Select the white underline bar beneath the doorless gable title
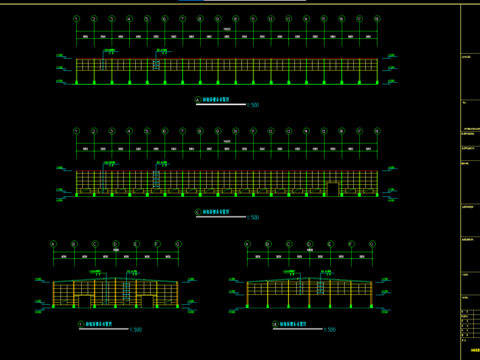The height and width of the screenshot is (360, 480). click(298, 329)
